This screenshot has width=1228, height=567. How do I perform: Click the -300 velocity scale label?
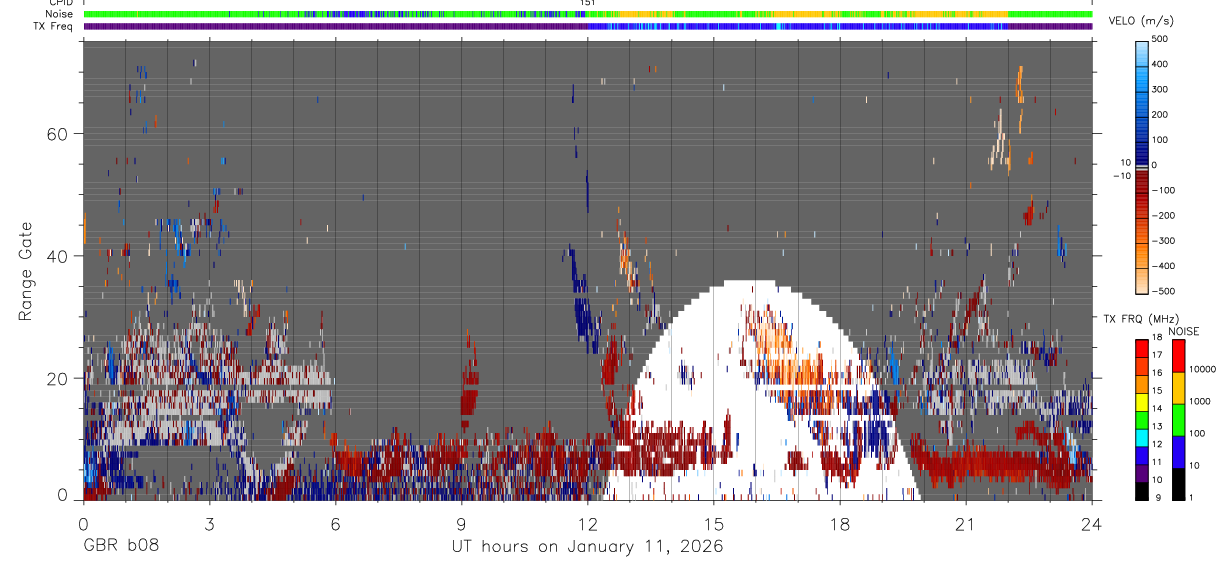1162,241
